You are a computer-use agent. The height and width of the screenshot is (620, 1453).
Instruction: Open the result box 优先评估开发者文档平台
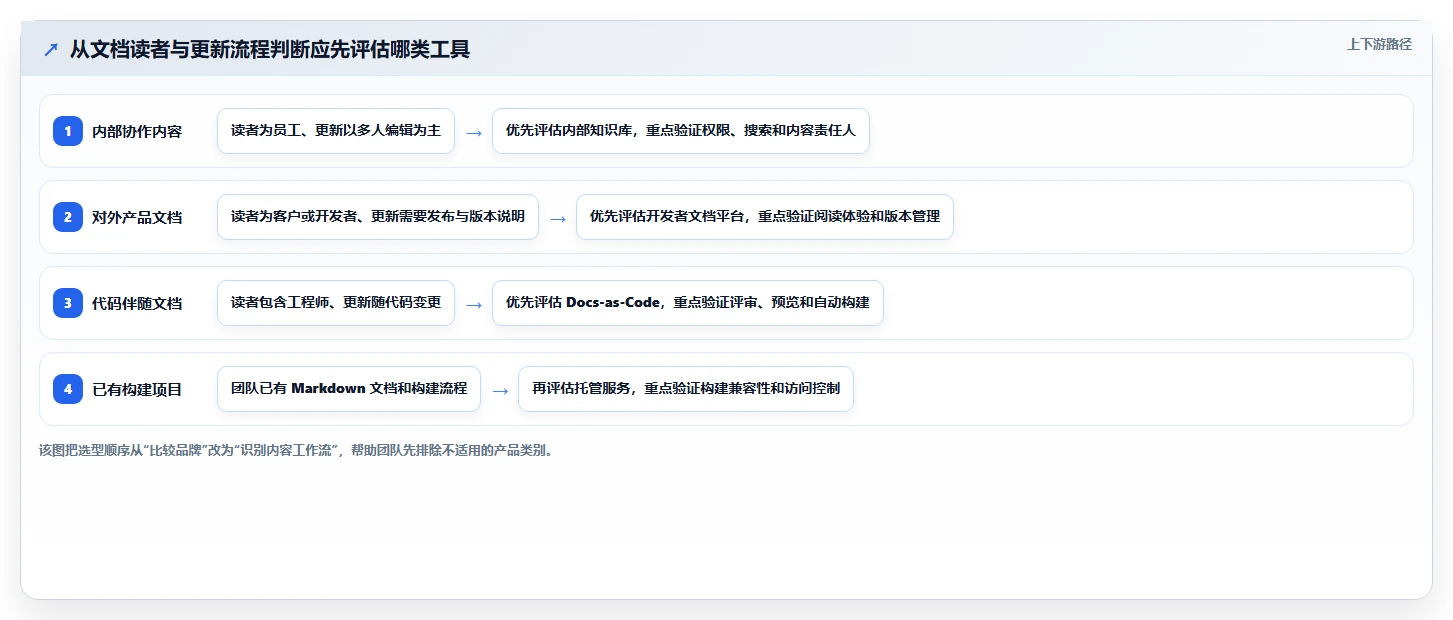(x=765, y=217)
